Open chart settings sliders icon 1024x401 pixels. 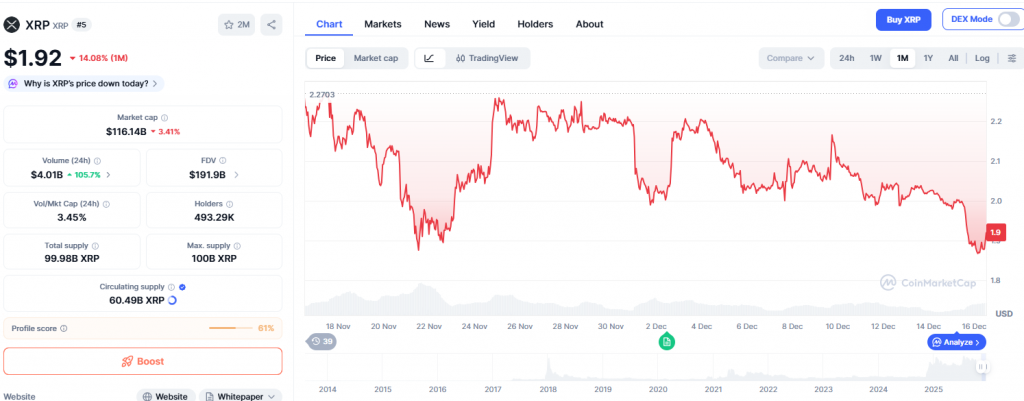1012,58
